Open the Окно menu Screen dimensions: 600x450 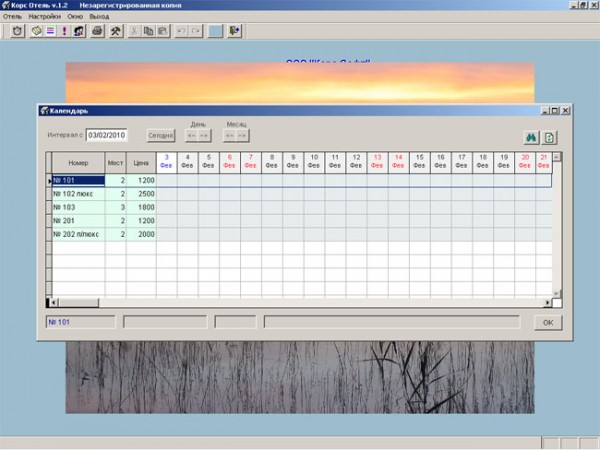click(75, 17)
